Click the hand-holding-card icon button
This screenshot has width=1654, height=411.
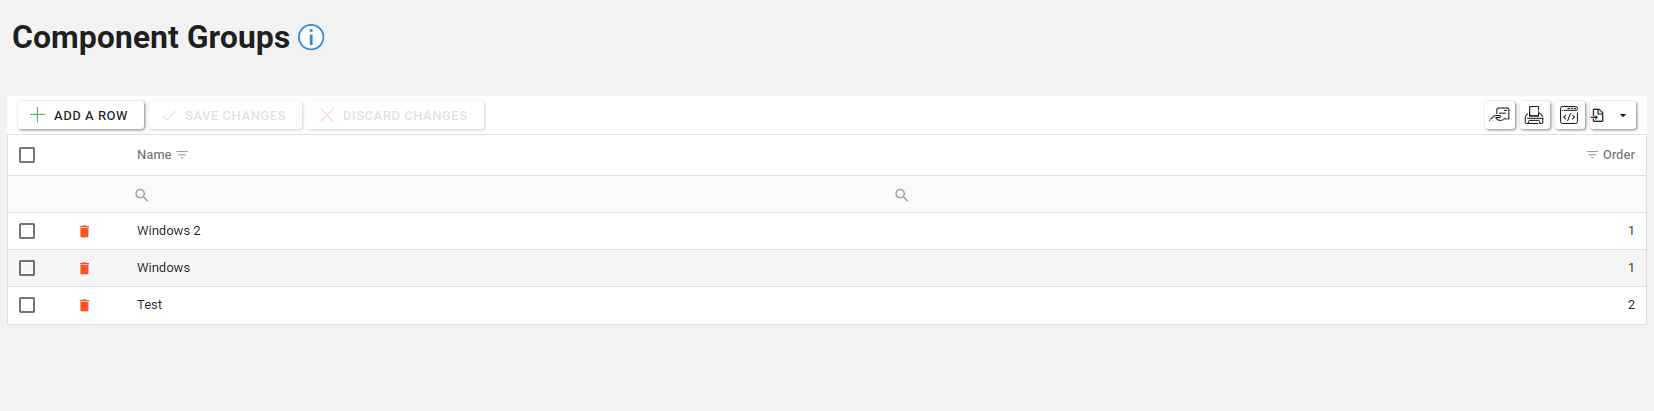pos(1500,116)
